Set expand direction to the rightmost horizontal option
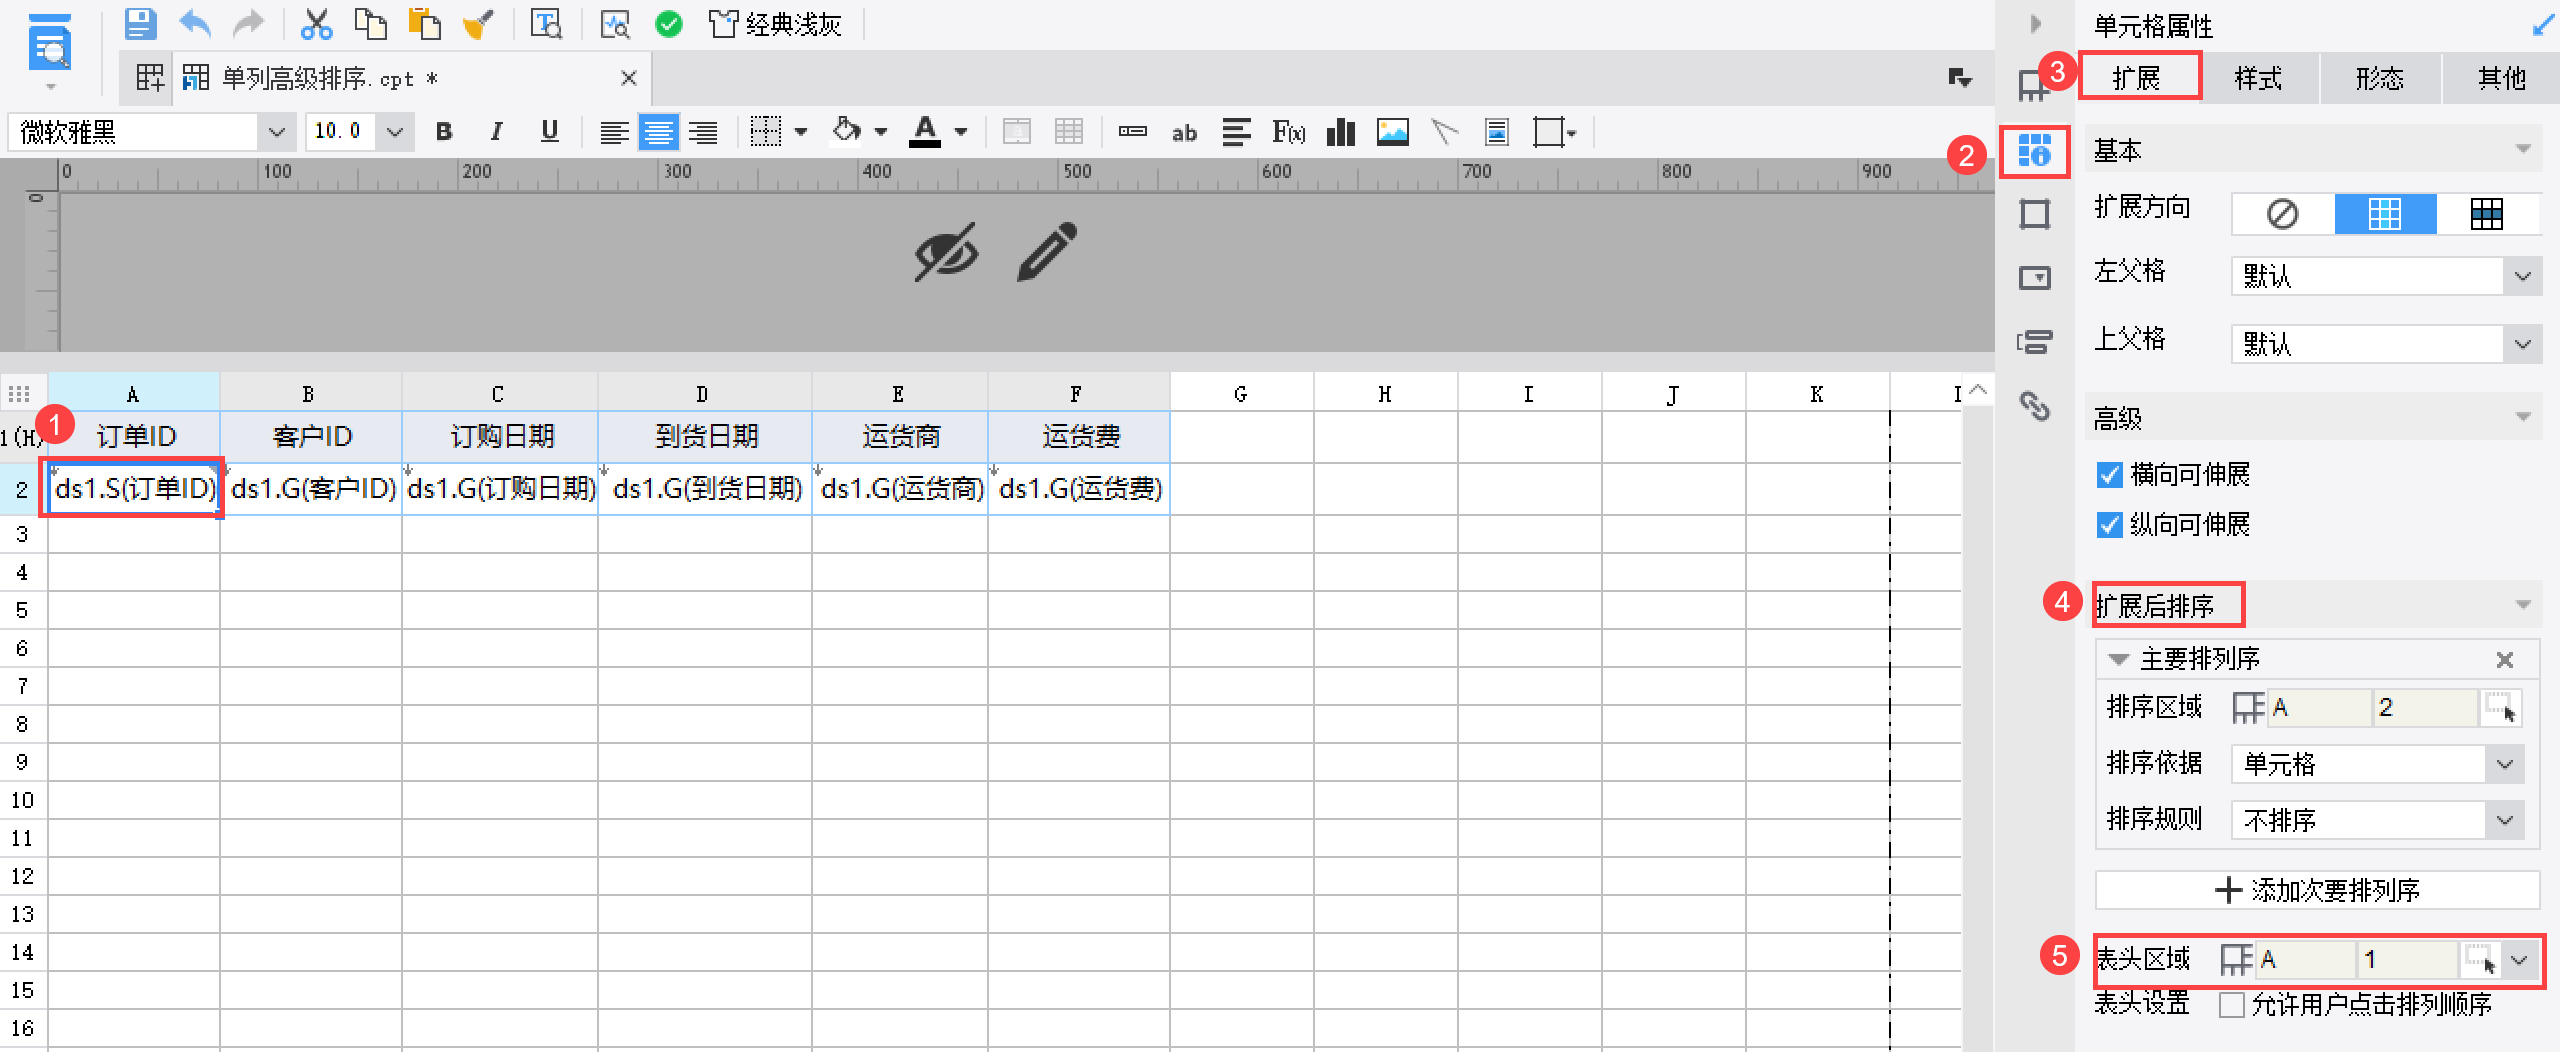Screen dimensions: 2560x1052 point(2487,214)
